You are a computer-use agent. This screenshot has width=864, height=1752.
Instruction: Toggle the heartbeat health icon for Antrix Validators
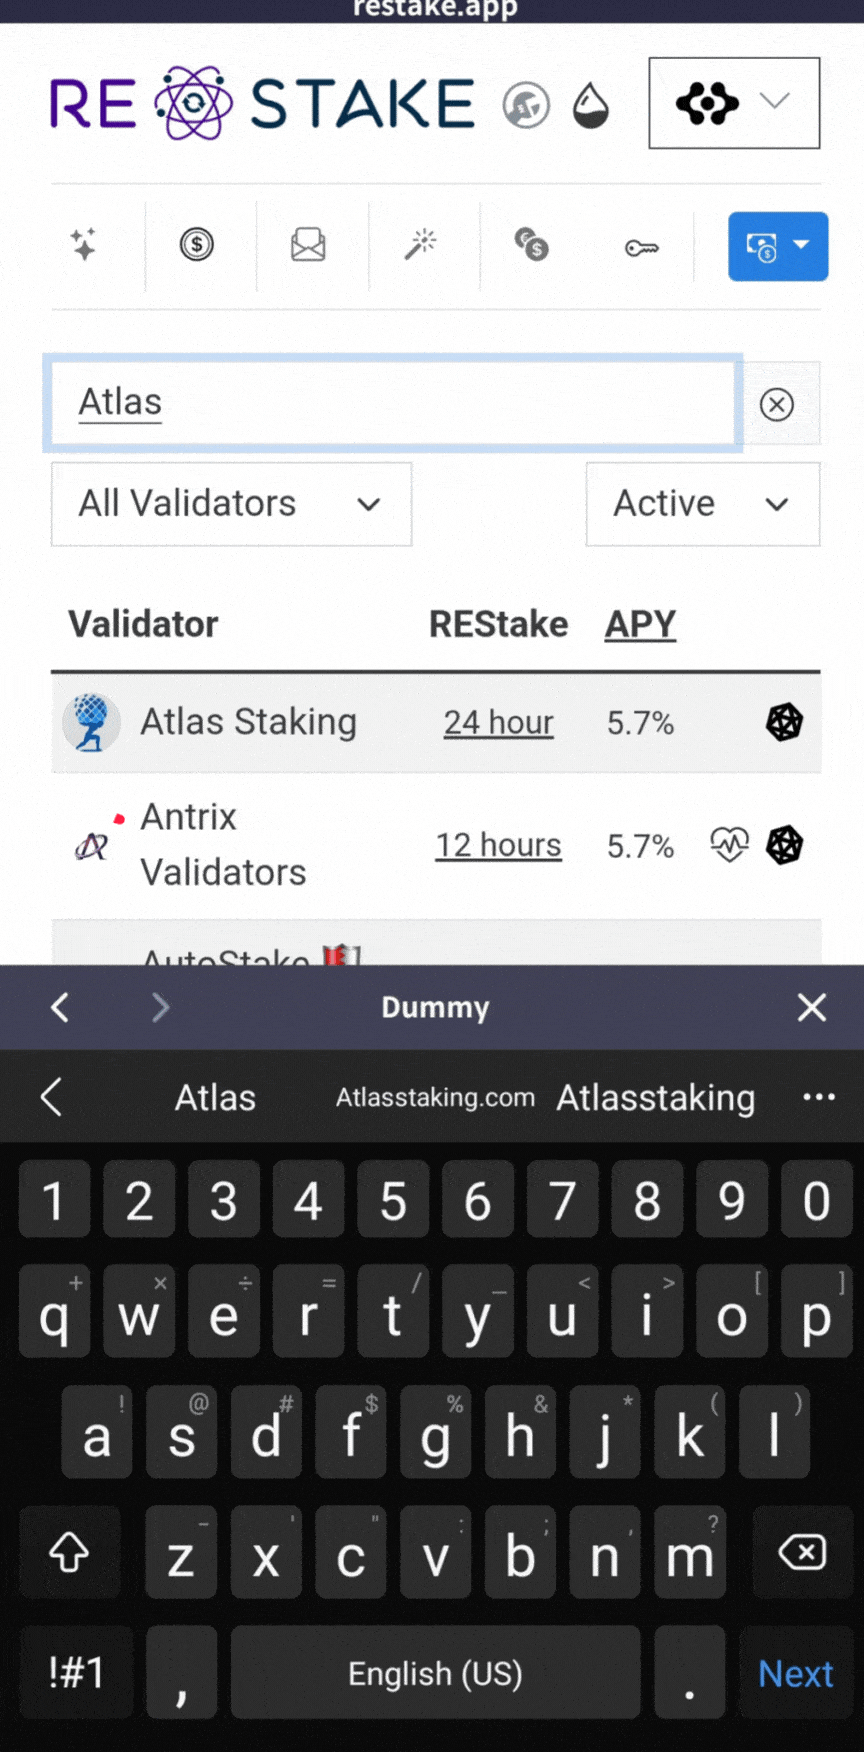coord(729,845)
